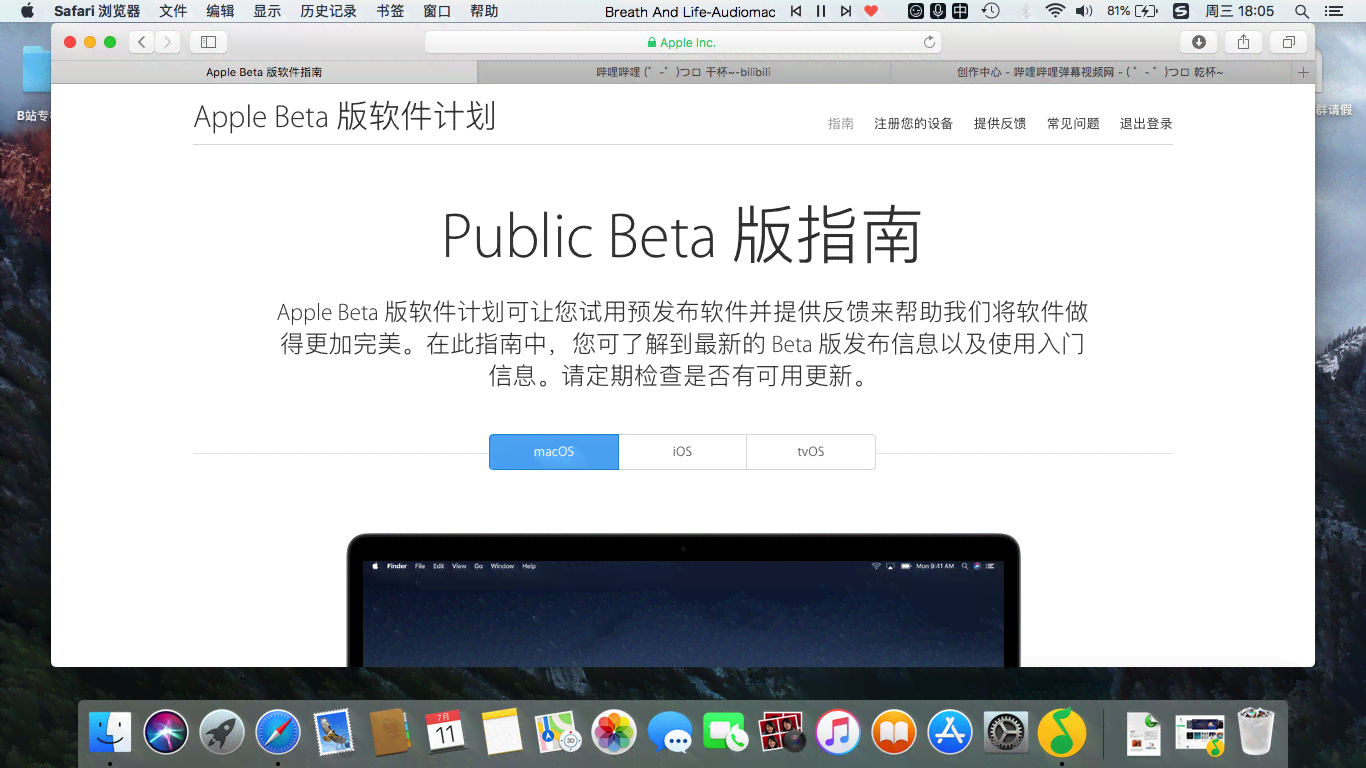Show the Safari sidebar
Screen dimensions: 1366x768
[x=208, y=42]
